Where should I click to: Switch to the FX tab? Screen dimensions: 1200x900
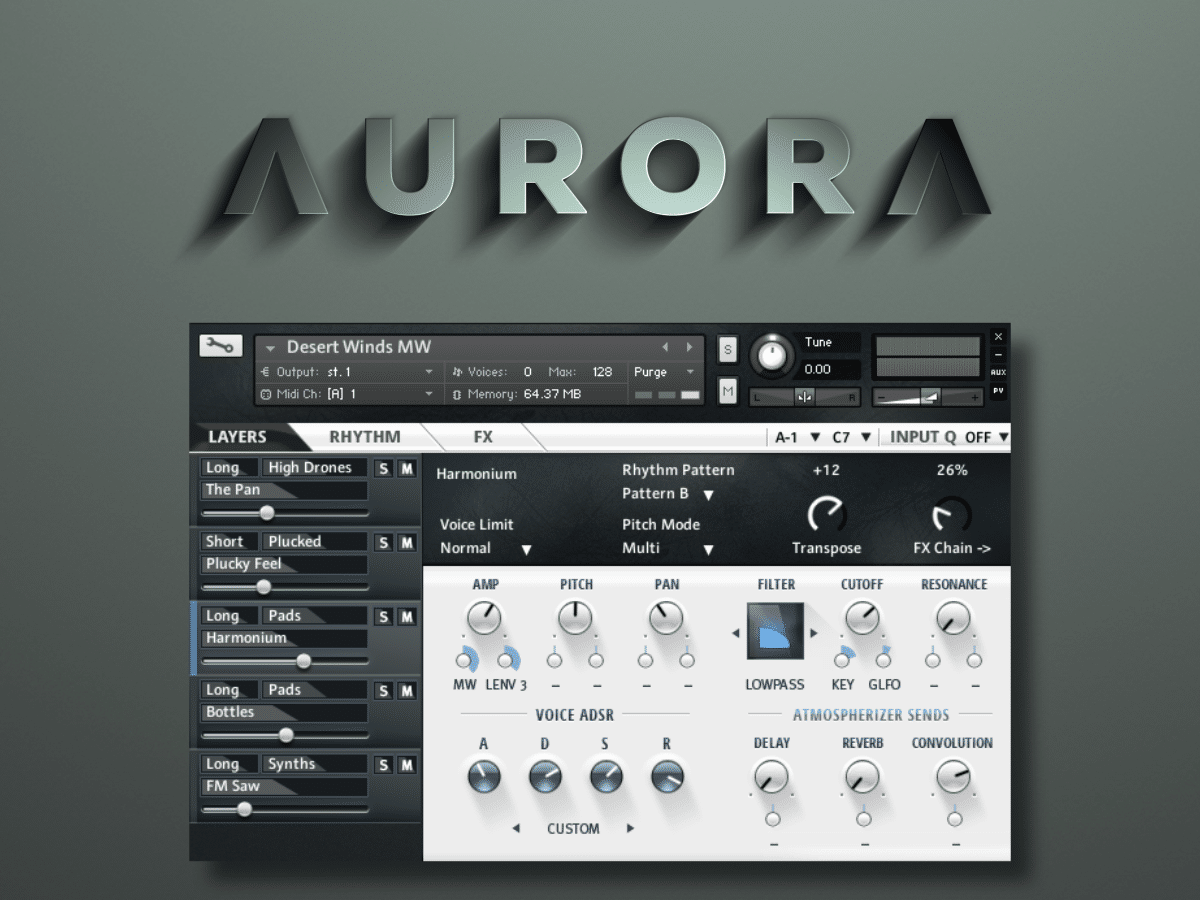(x=483, y=437)
